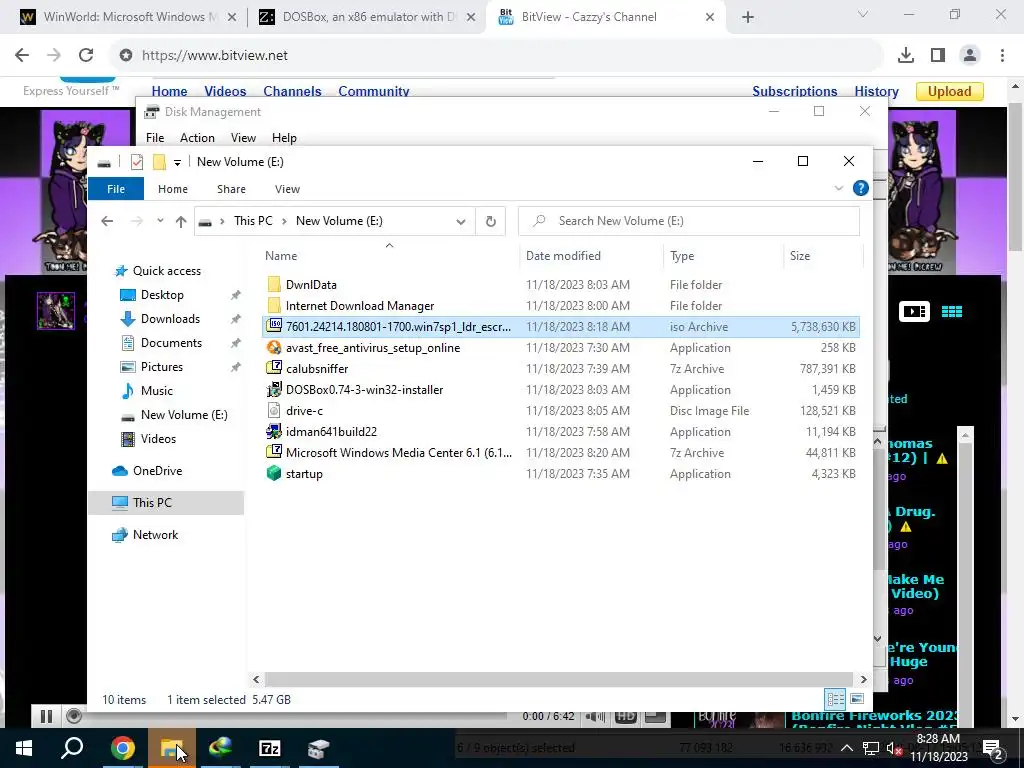Click Chrome downloads icon
This screenshot has width=1024, height=768.
906,56
